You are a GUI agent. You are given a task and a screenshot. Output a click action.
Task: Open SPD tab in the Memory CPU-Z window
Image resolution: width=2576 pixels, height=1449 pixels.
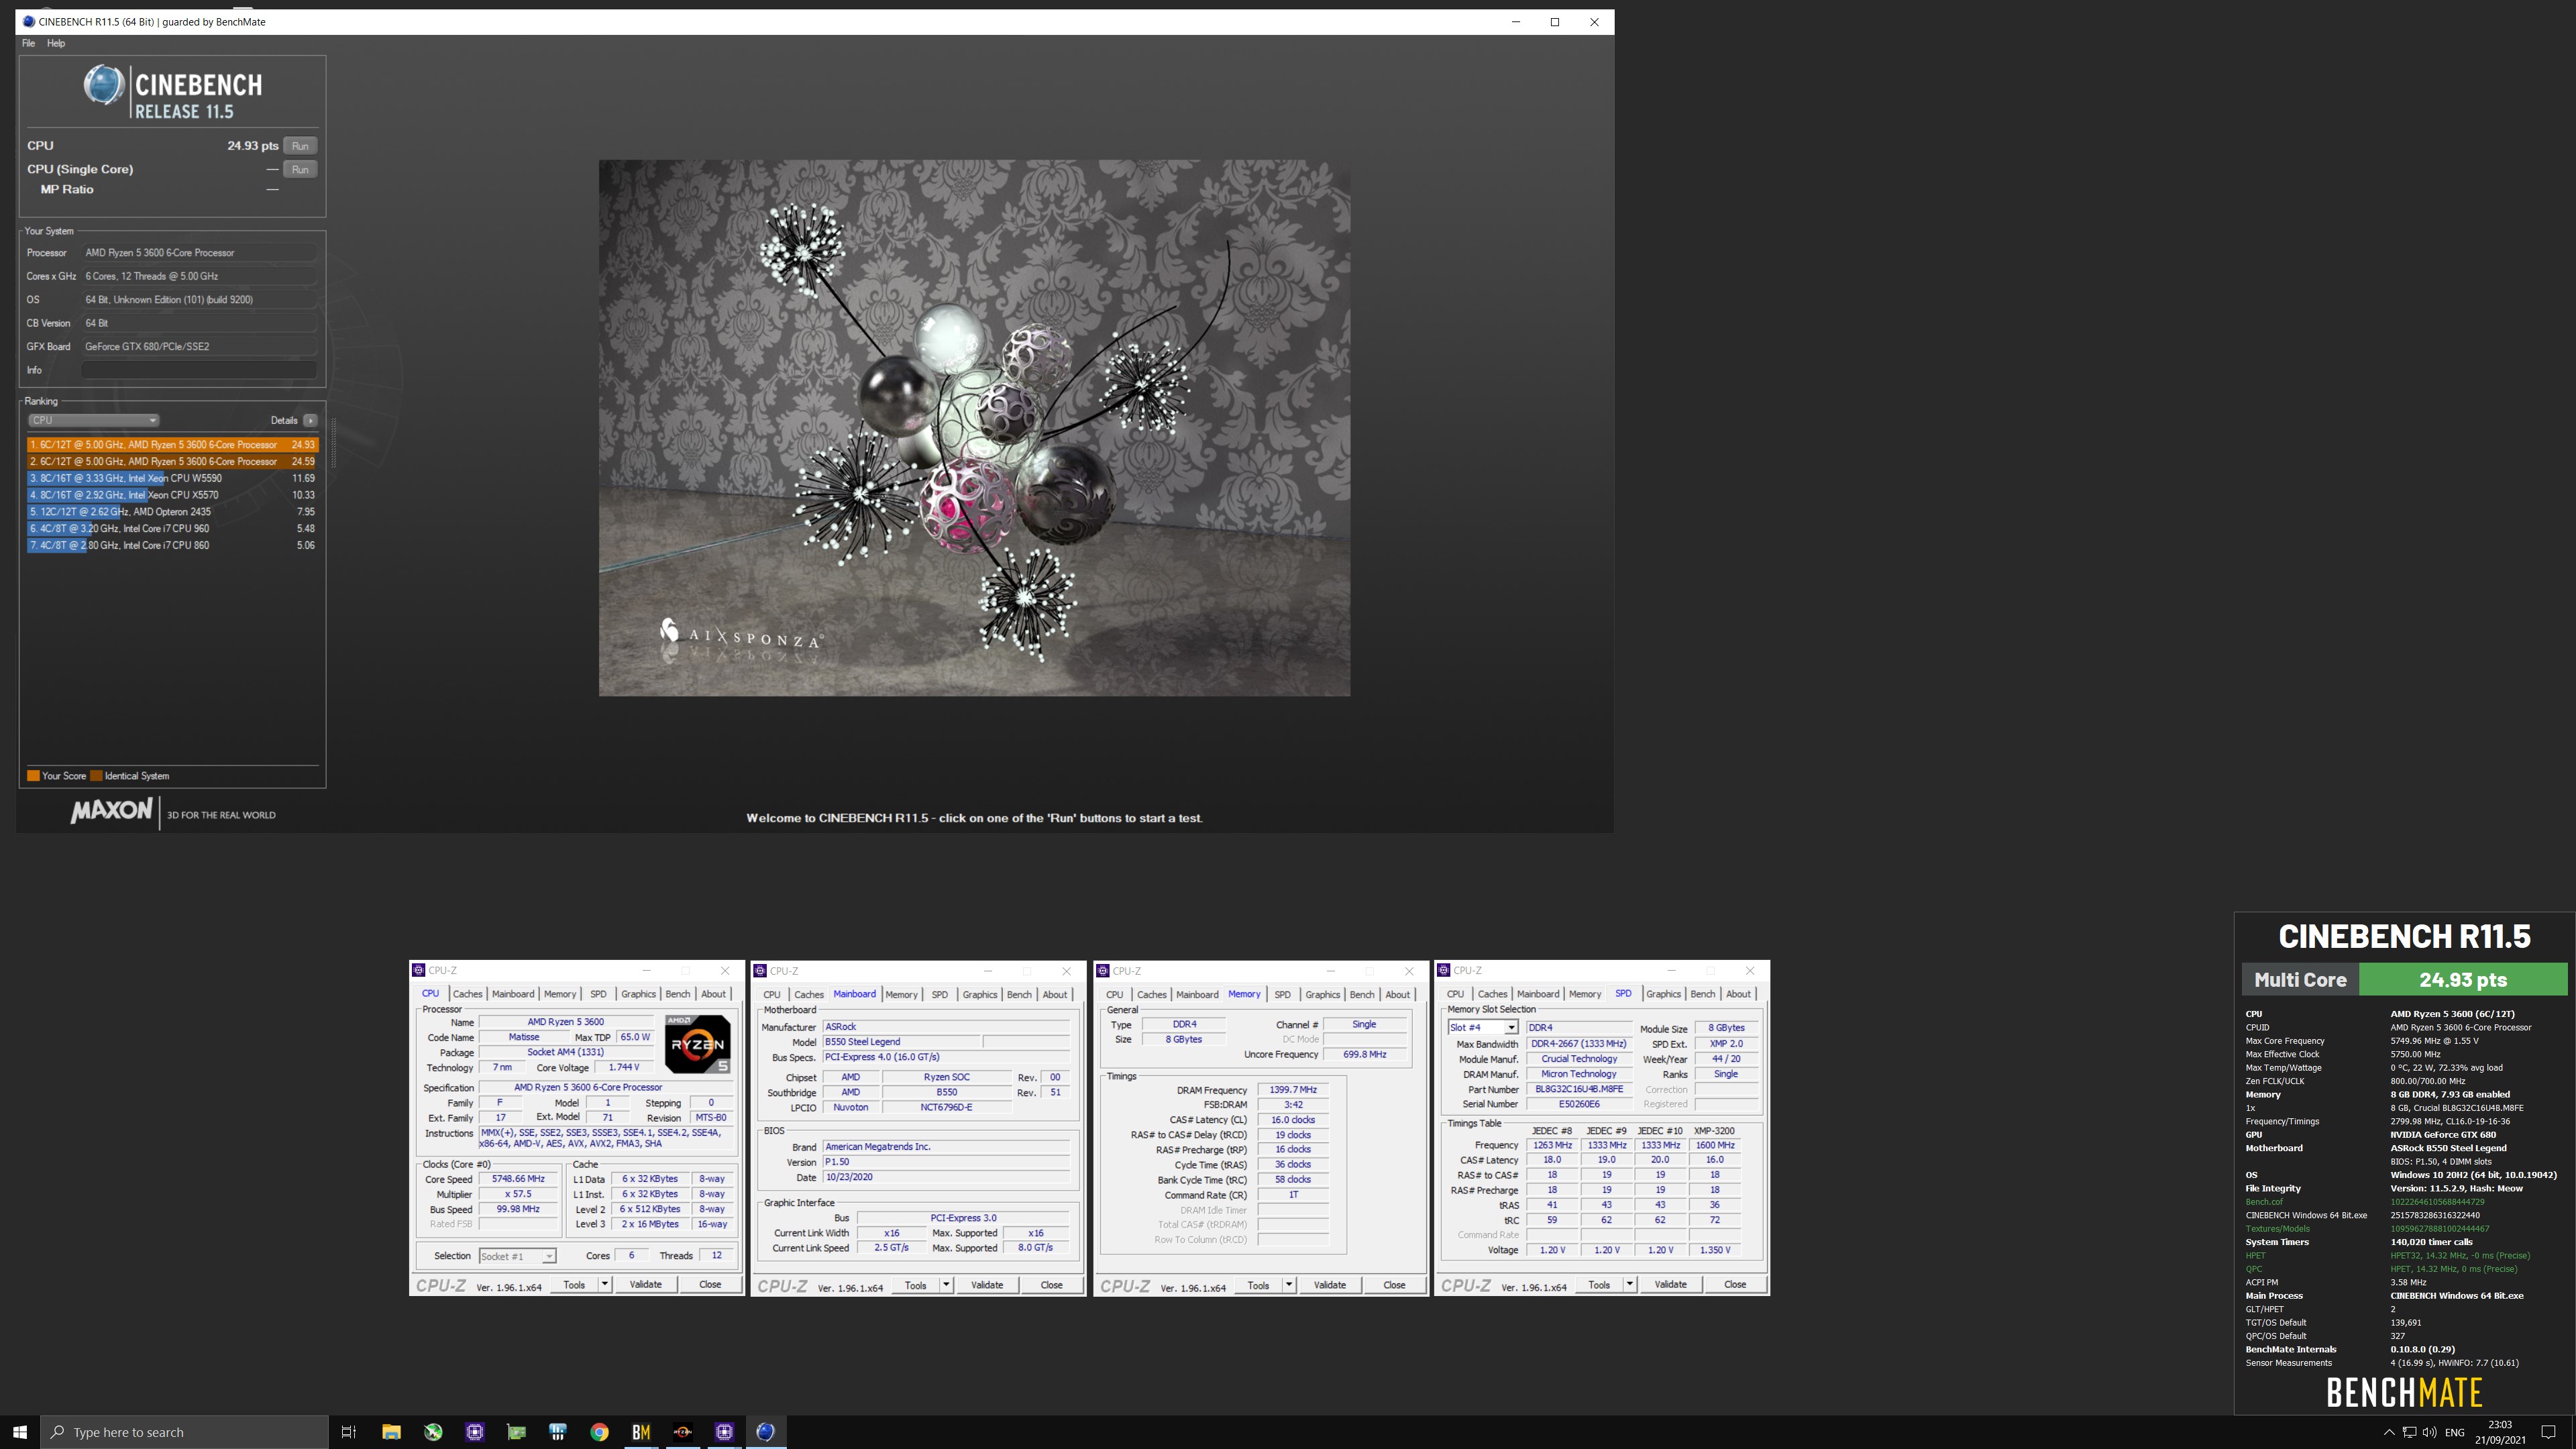coord(1282,994)
